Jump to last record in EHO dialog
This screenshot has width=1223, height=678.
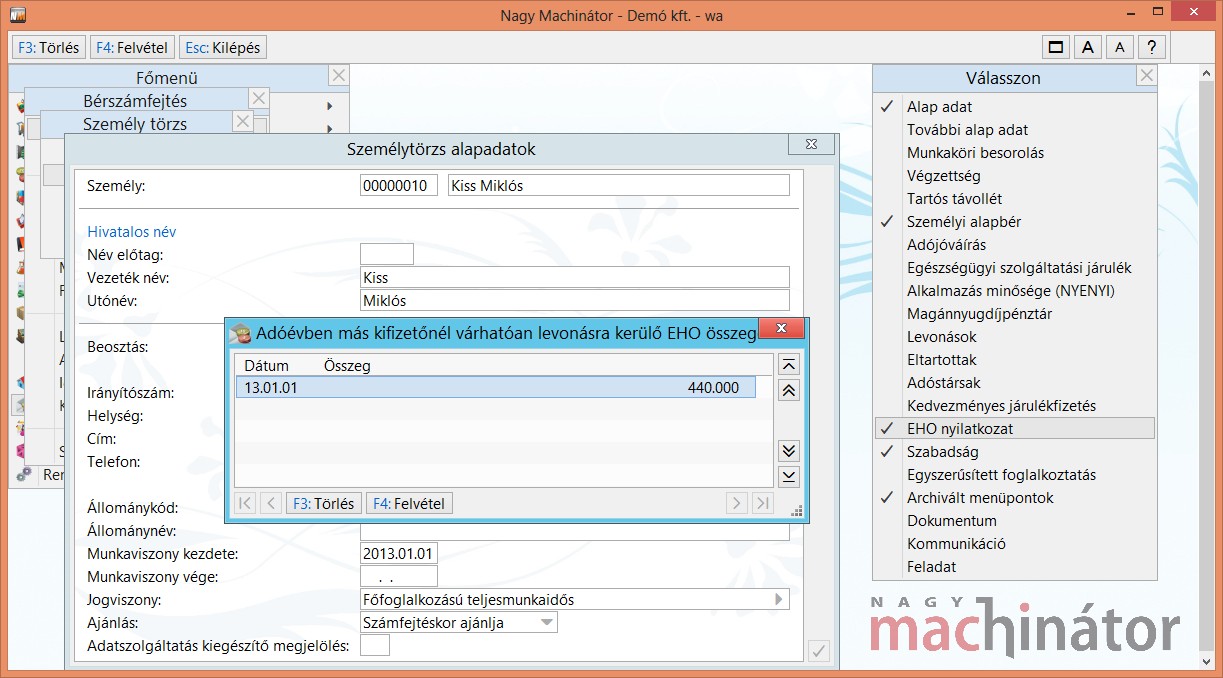(763, 504)
